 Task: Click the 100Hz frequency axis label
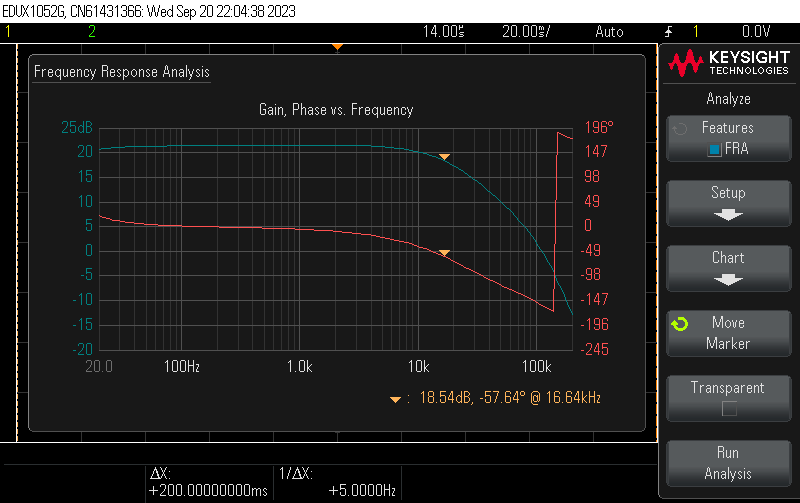[x=182, y=366]
